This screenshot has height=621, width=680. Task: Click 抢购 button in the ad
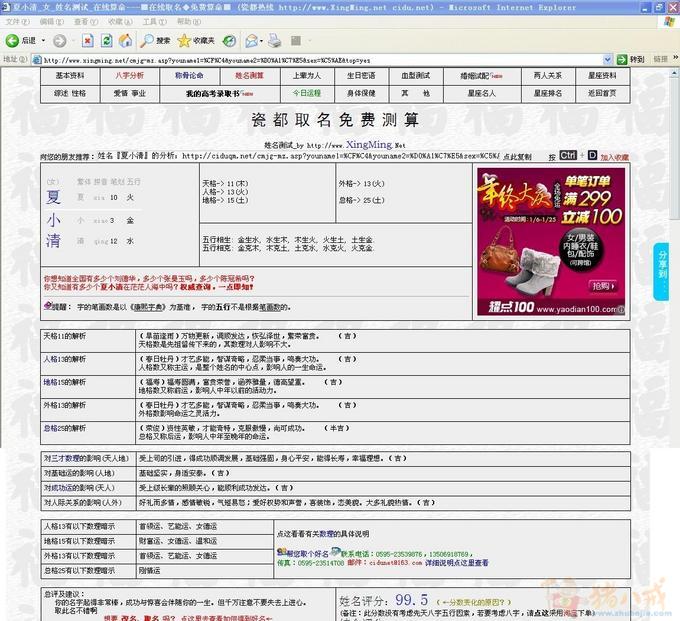pos(603,286)
